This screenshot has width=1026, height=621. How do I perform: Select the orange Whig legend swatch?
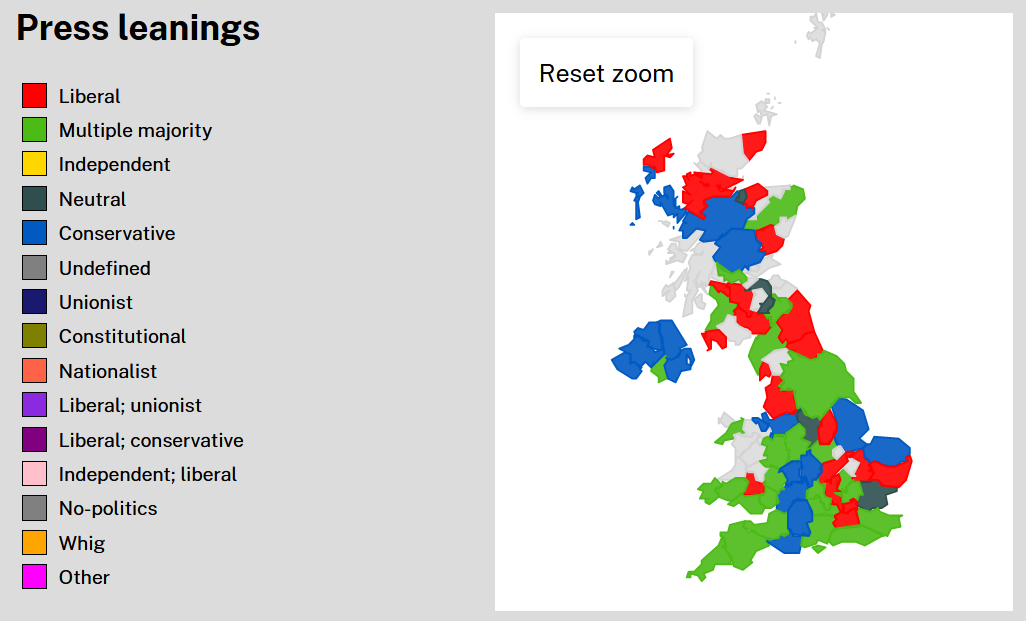pyautogui.click(x=35, y=543)
